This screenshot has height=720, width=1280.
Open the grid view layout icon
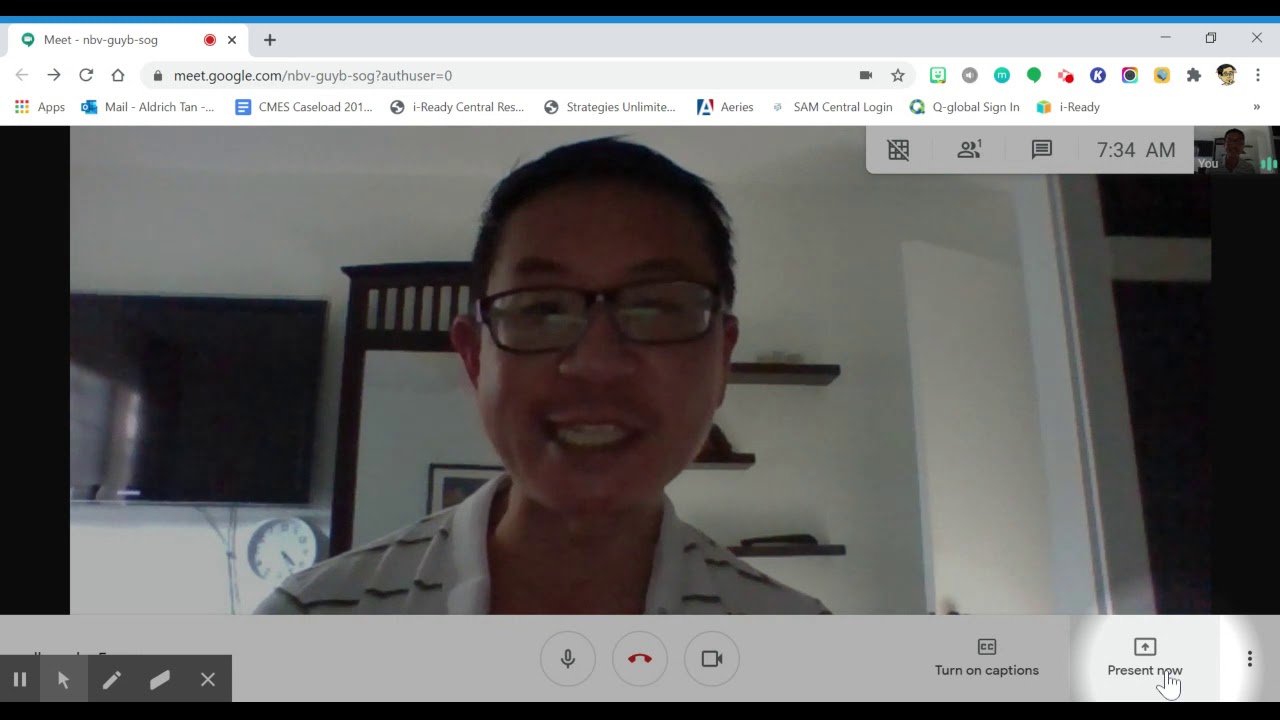[x=899, y=150]
